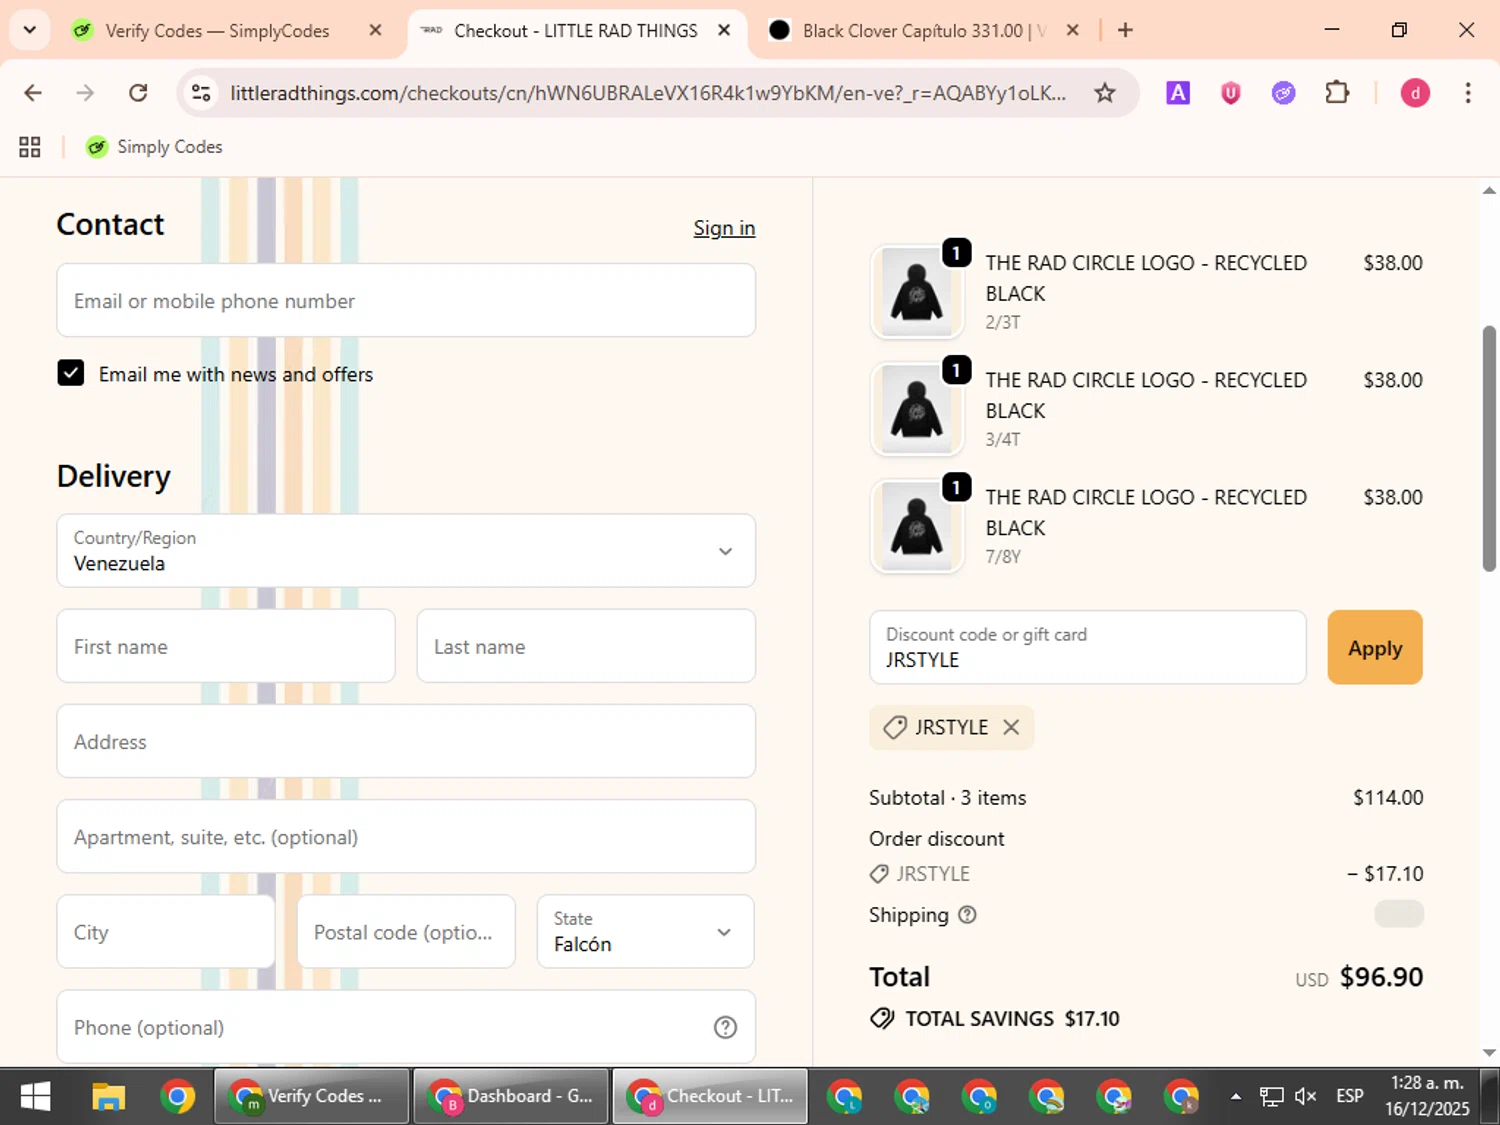Open the network tray icon
The width and height of the screenshot is (1500, 1125).
click(1271, 1096)
